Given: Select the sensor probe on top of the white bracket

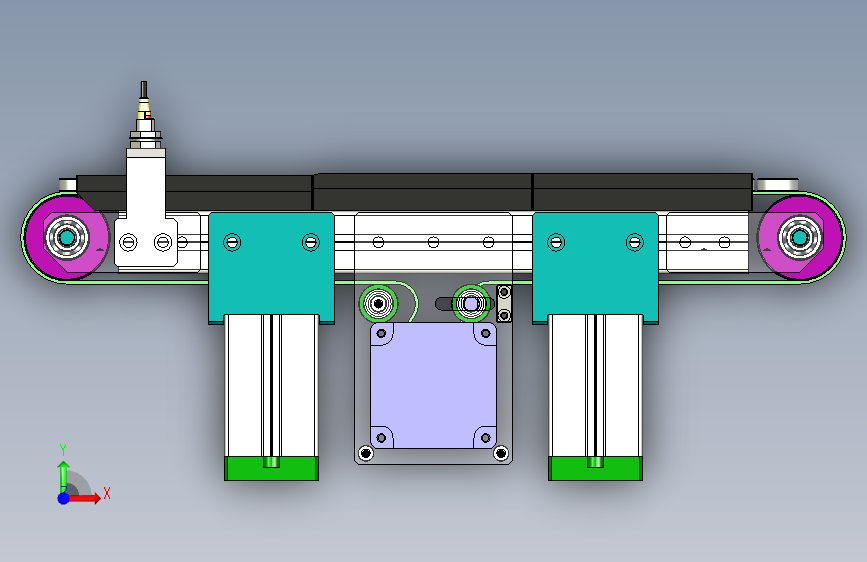Looking at the screenshot, I should [145, 116].
